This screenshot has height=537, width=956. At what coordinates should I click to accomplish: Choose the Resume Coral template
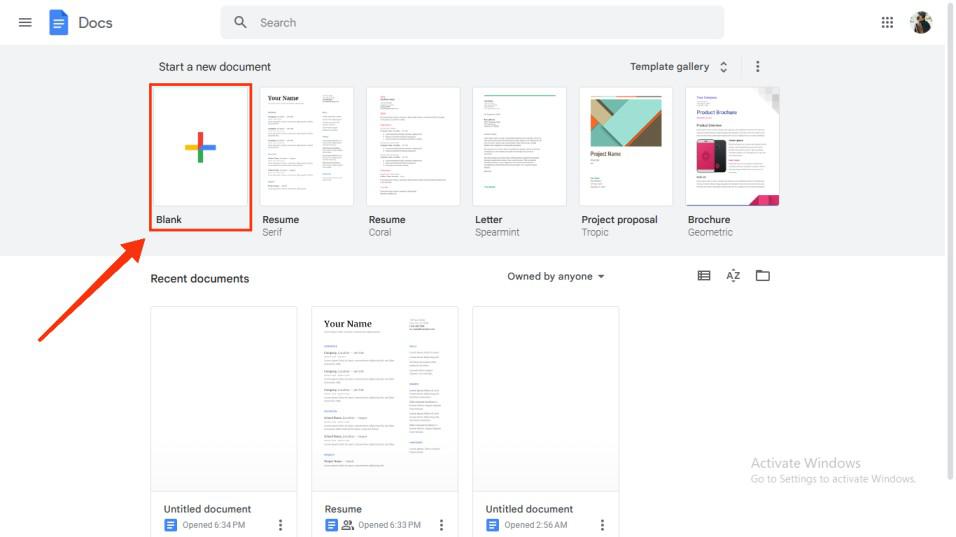413,147
